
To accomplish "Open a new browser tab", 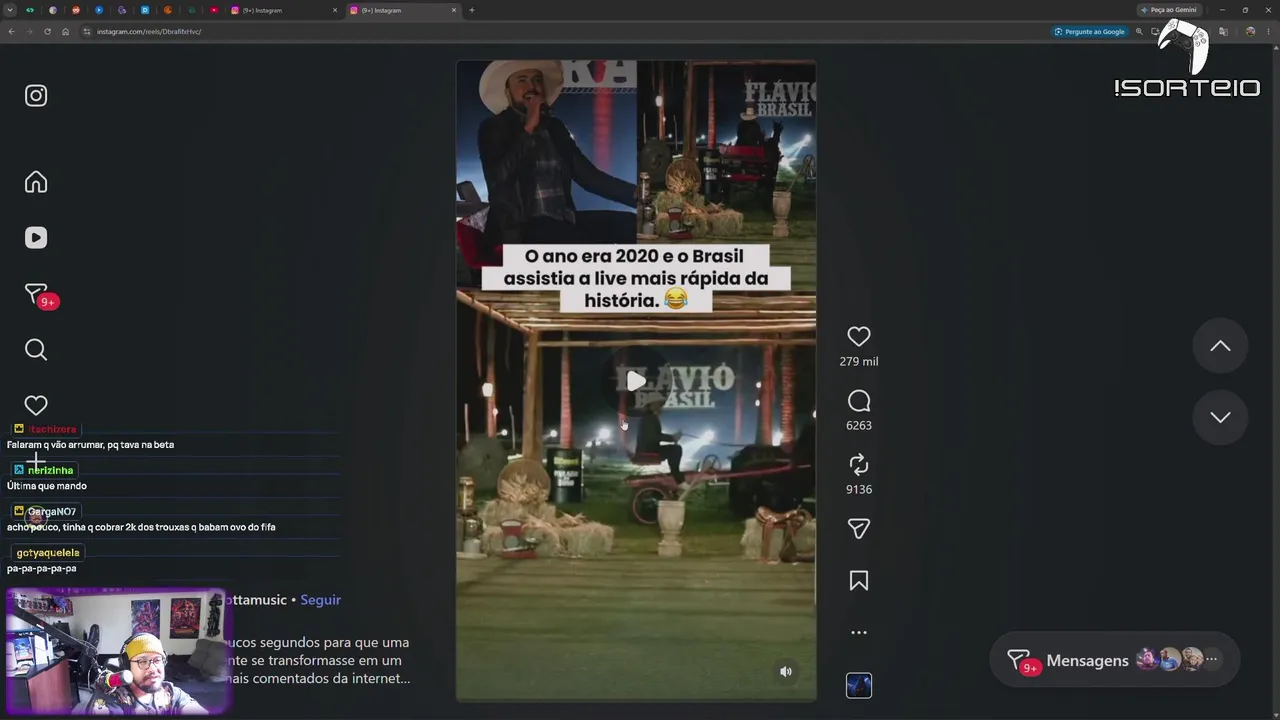I will (472, 10).
